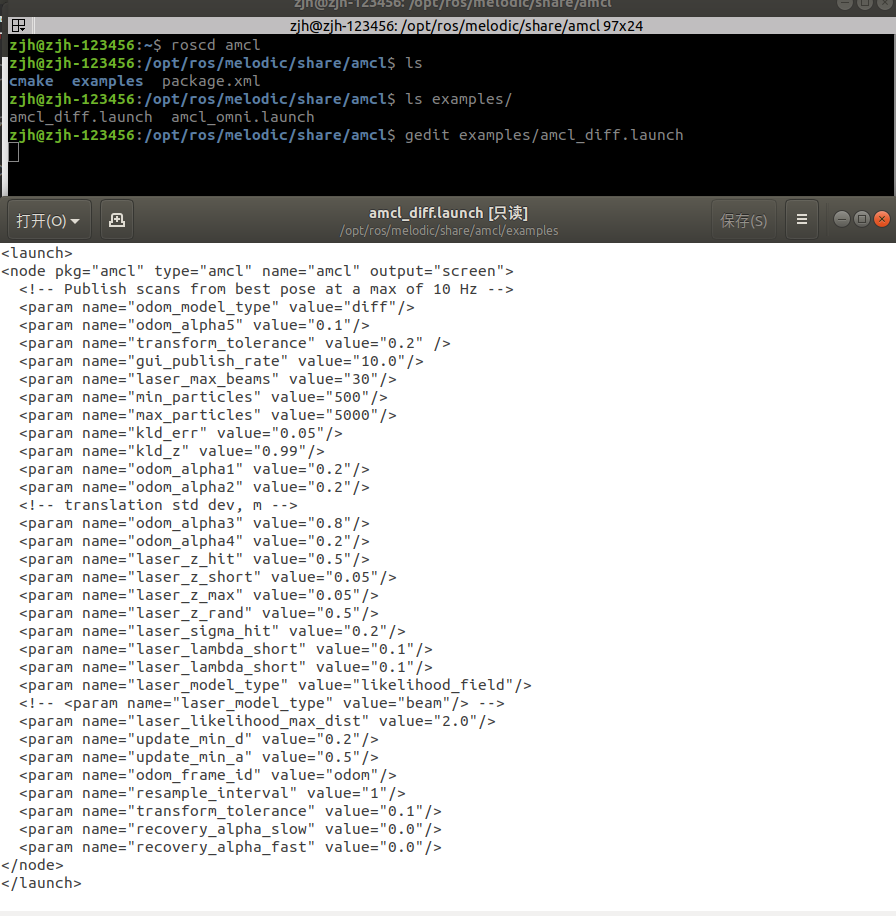The image size is (896, 916).
Task: Click the gedit examples/amcl_diff.launch command
Action: (x=544, y=136)
